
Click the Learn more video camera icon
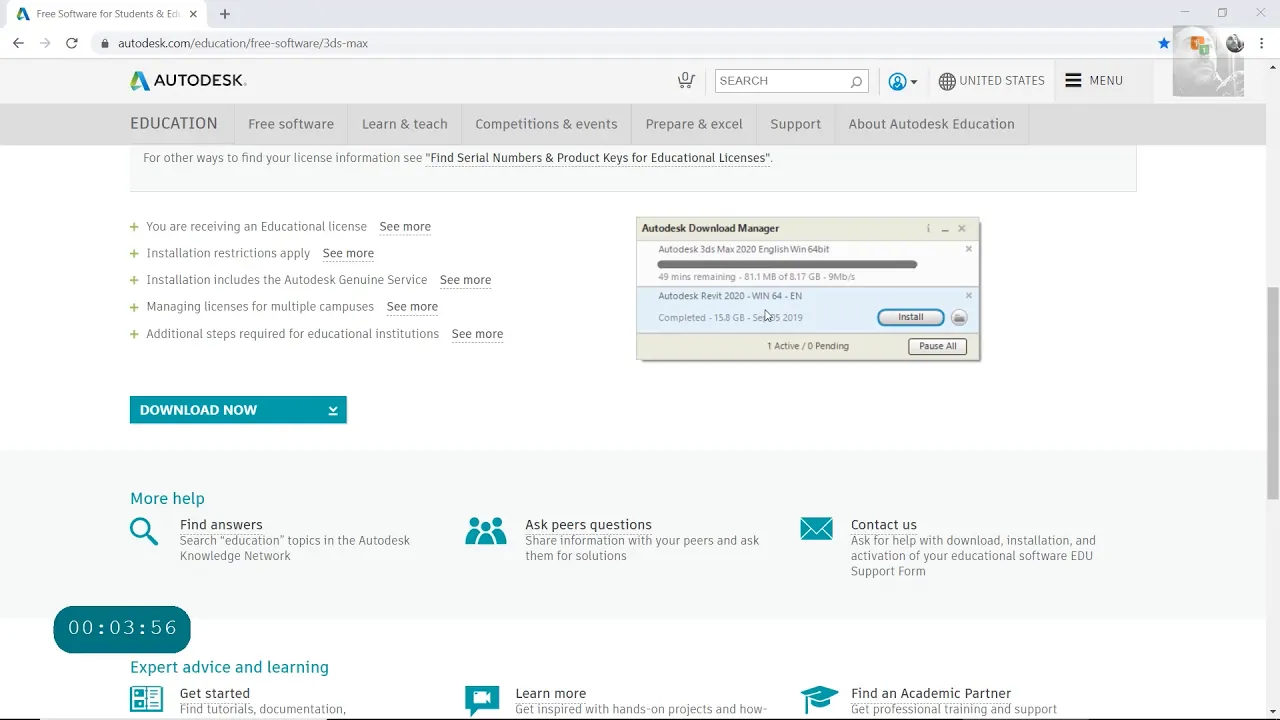tap(482, 699)
